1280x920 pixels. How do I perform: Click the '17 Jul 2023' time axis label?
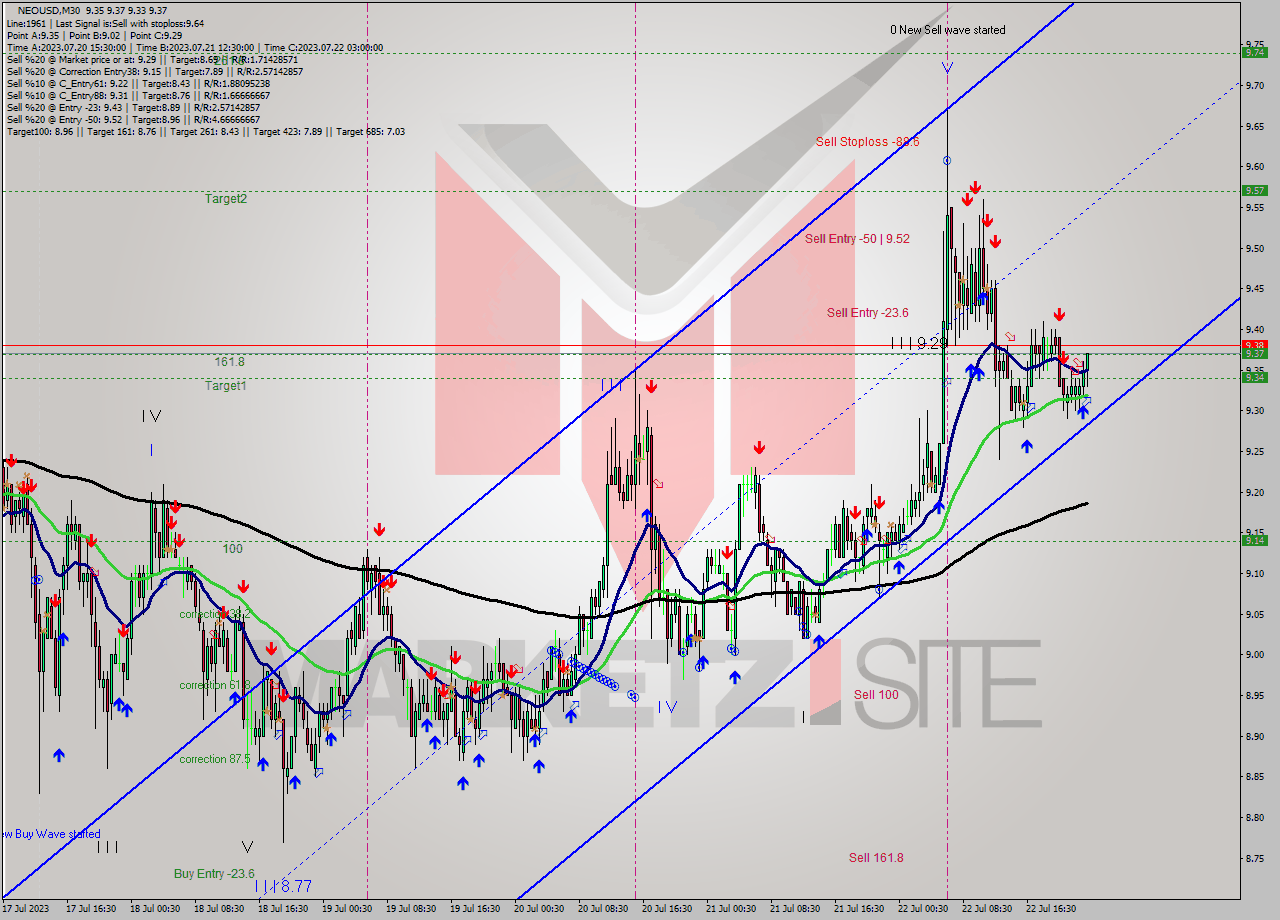coord(25,909)
